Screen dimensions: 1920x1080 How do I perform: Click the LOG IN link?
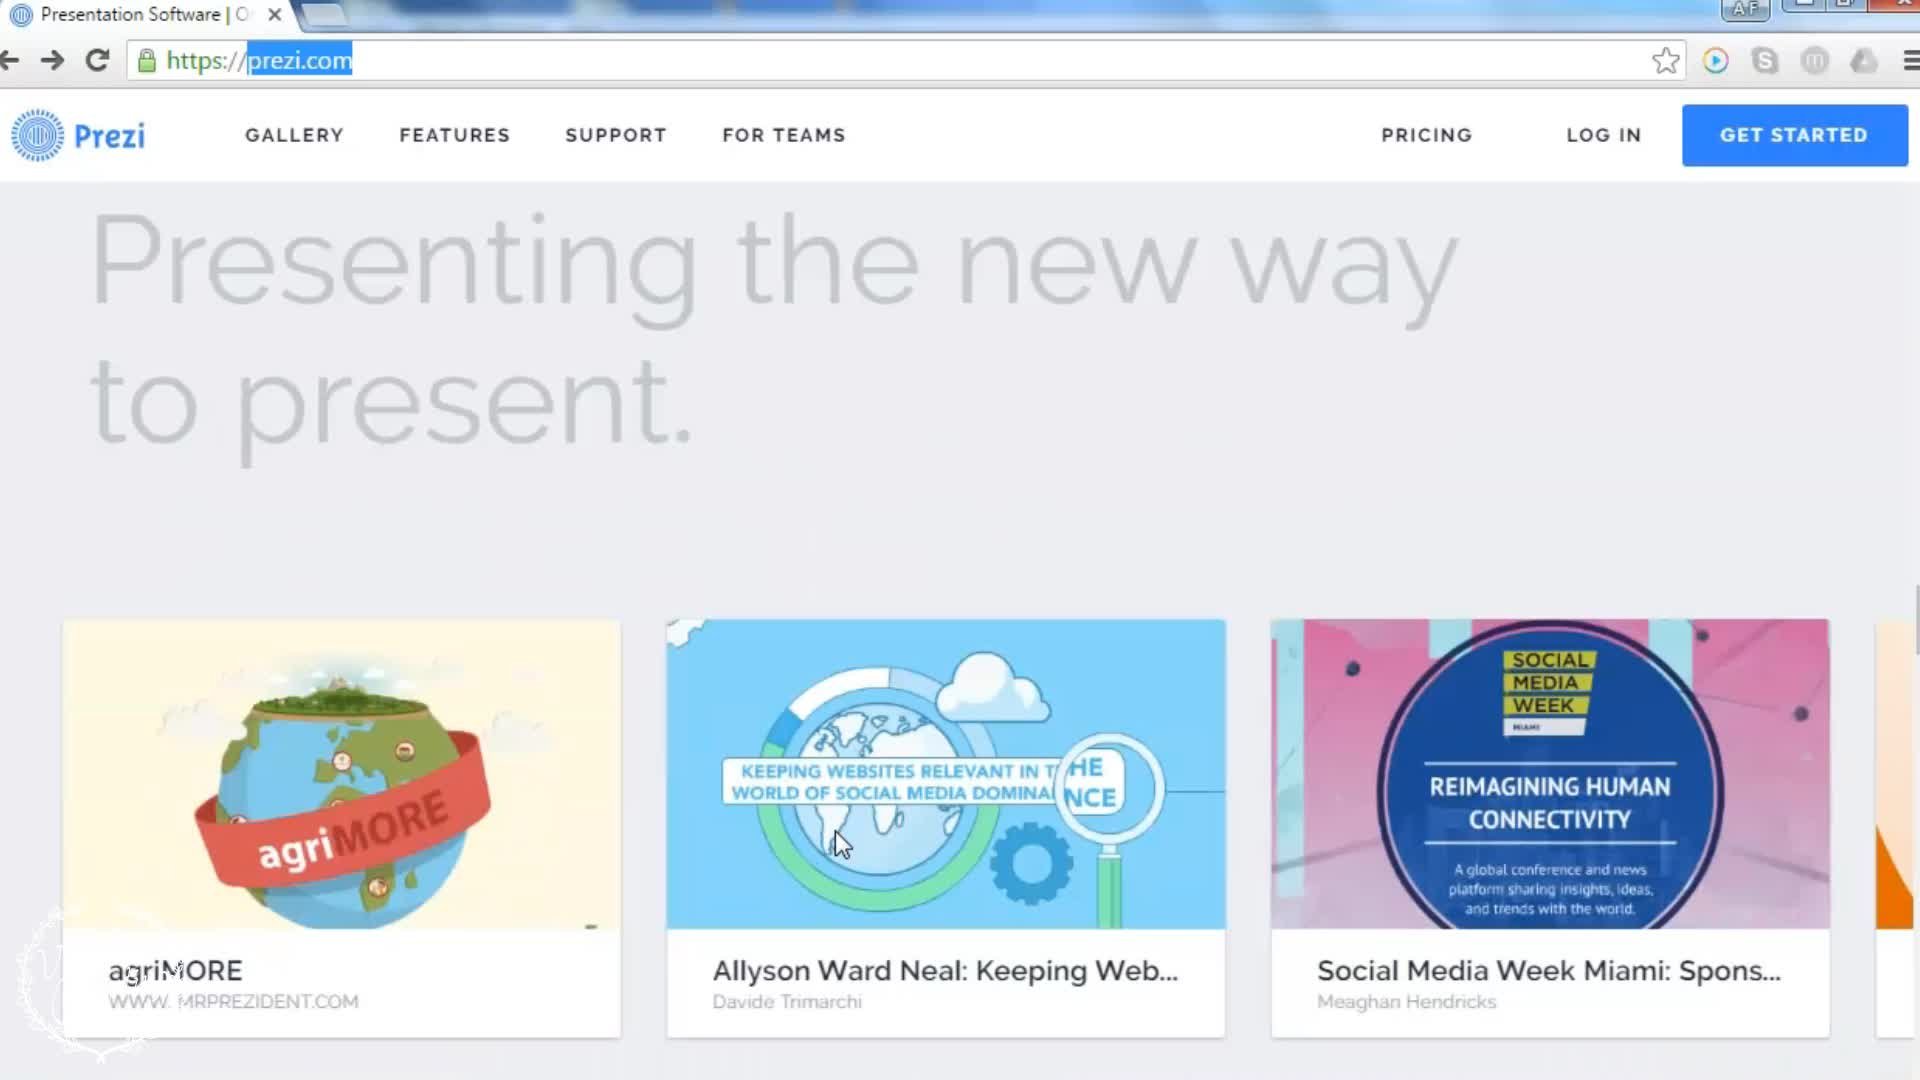tap(1604, 135)
